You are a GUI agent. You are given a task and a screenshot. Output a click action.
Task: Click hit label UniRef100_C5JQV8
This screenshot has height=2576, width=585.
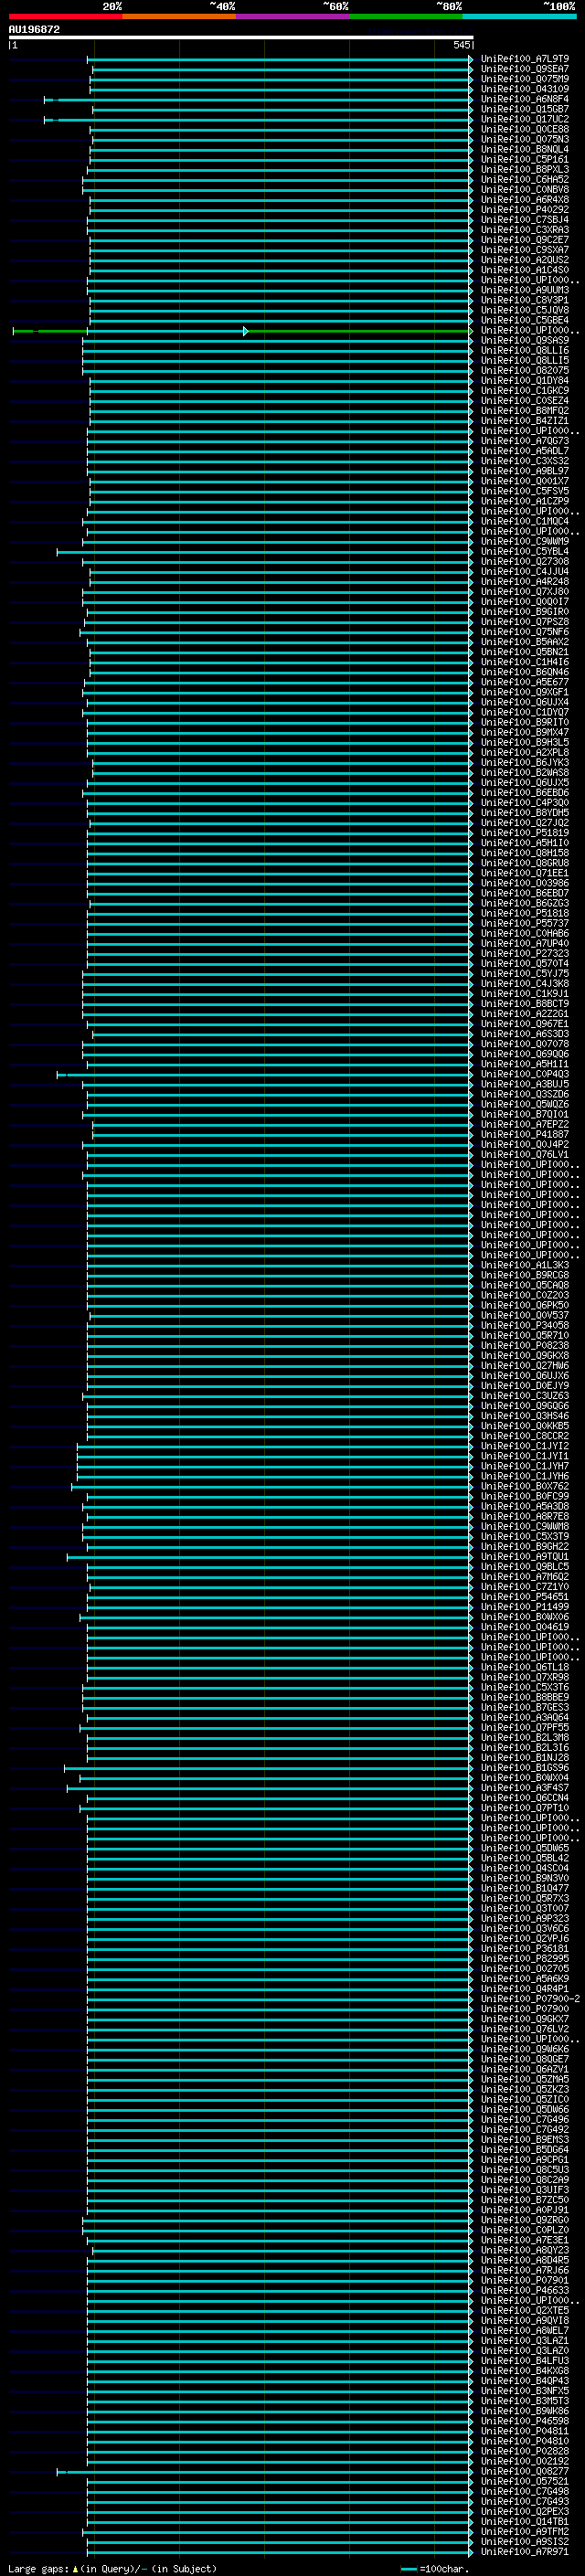tap(524, 310)
